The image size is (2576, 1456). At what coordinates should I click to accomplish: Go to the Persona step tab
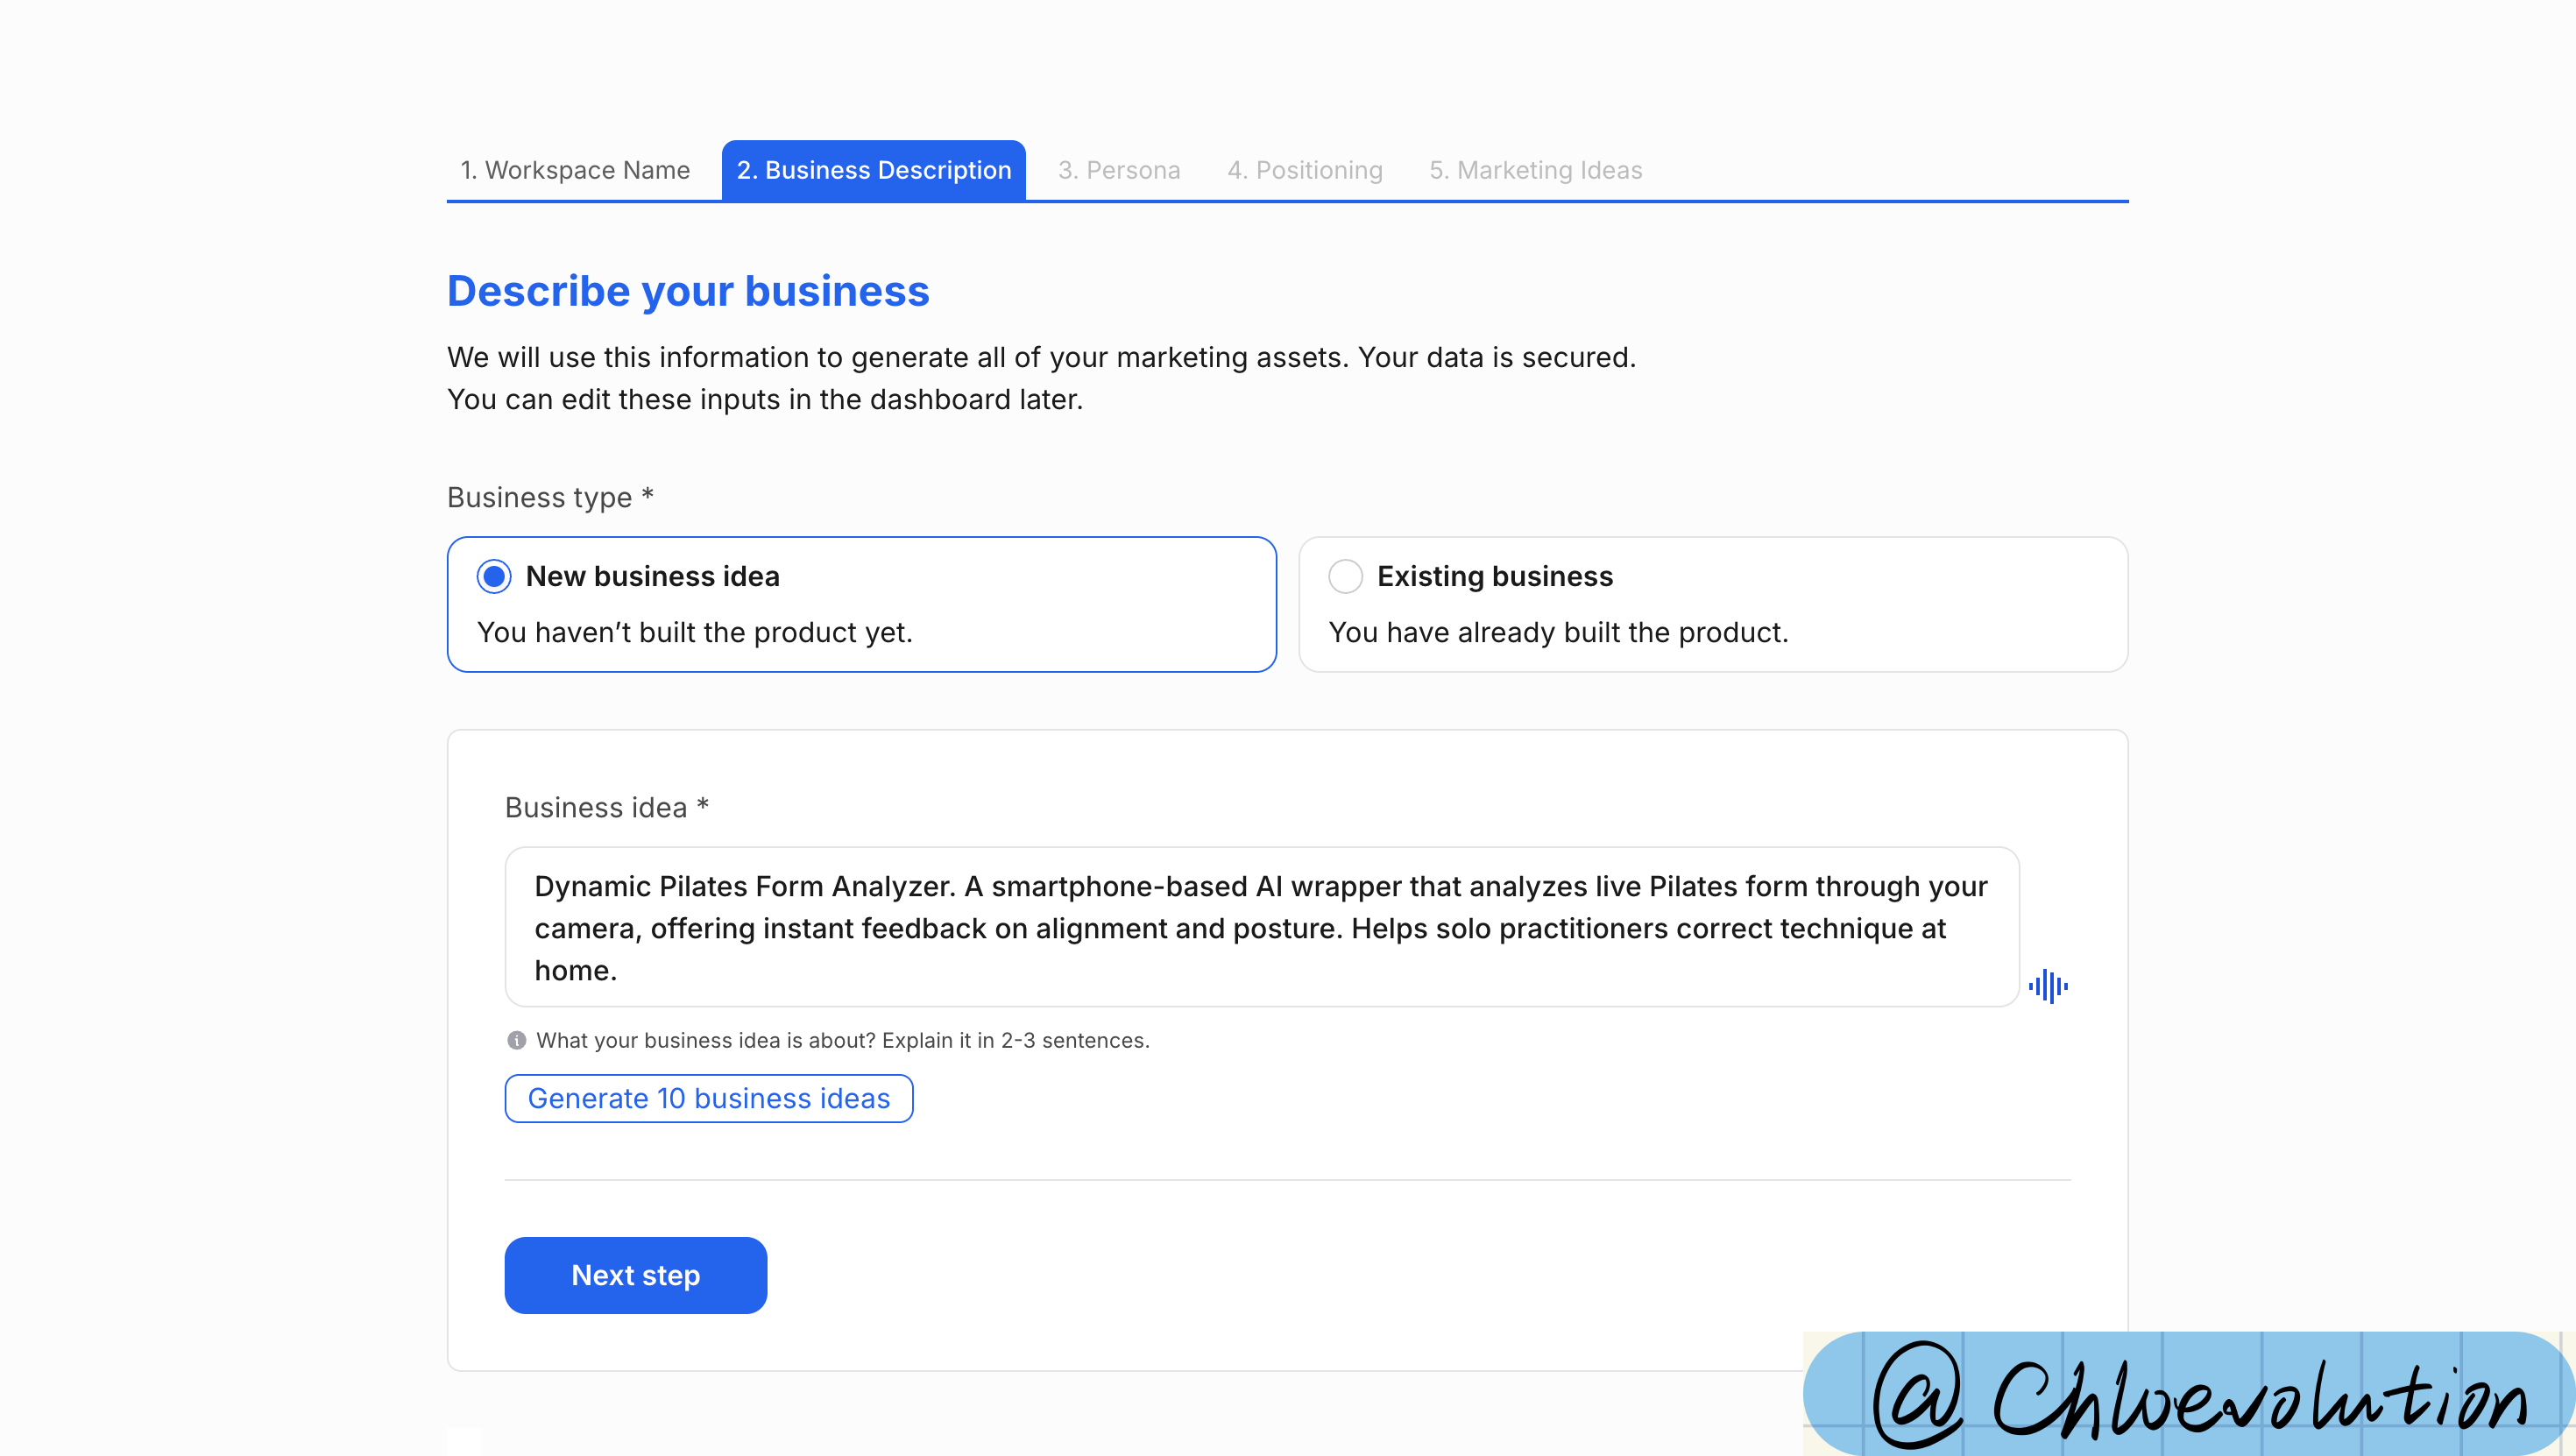(1119, 170)
